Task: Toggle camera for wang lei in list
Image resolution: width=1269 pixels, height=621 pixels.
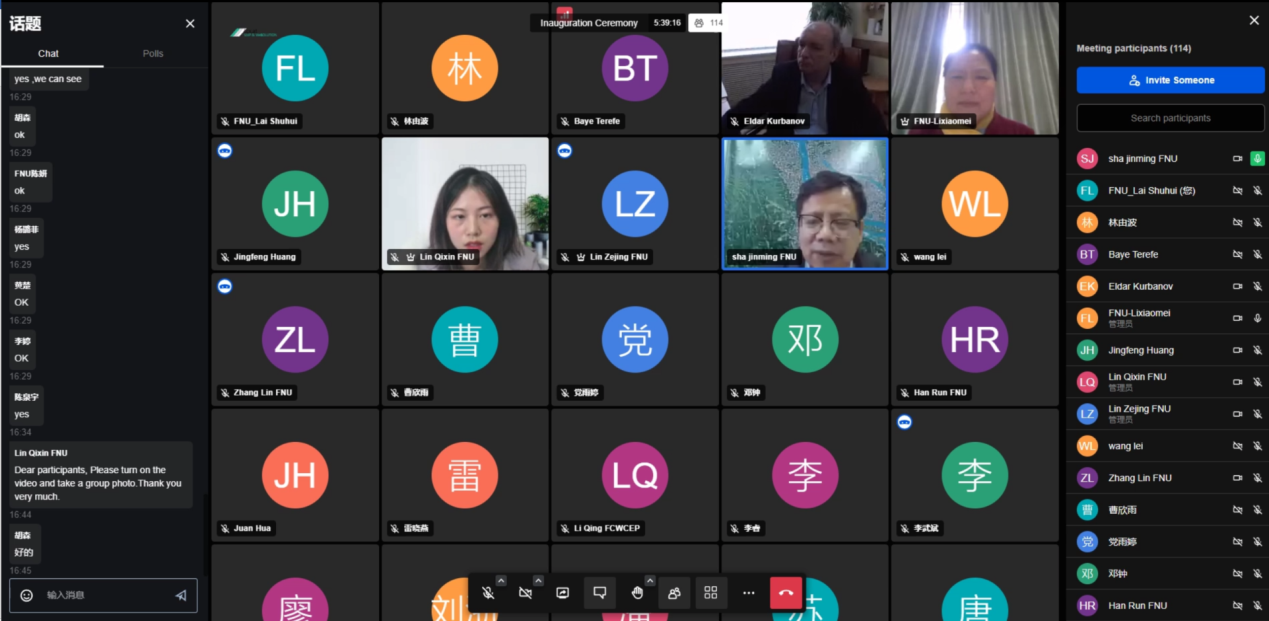Action: (1237, 446)
